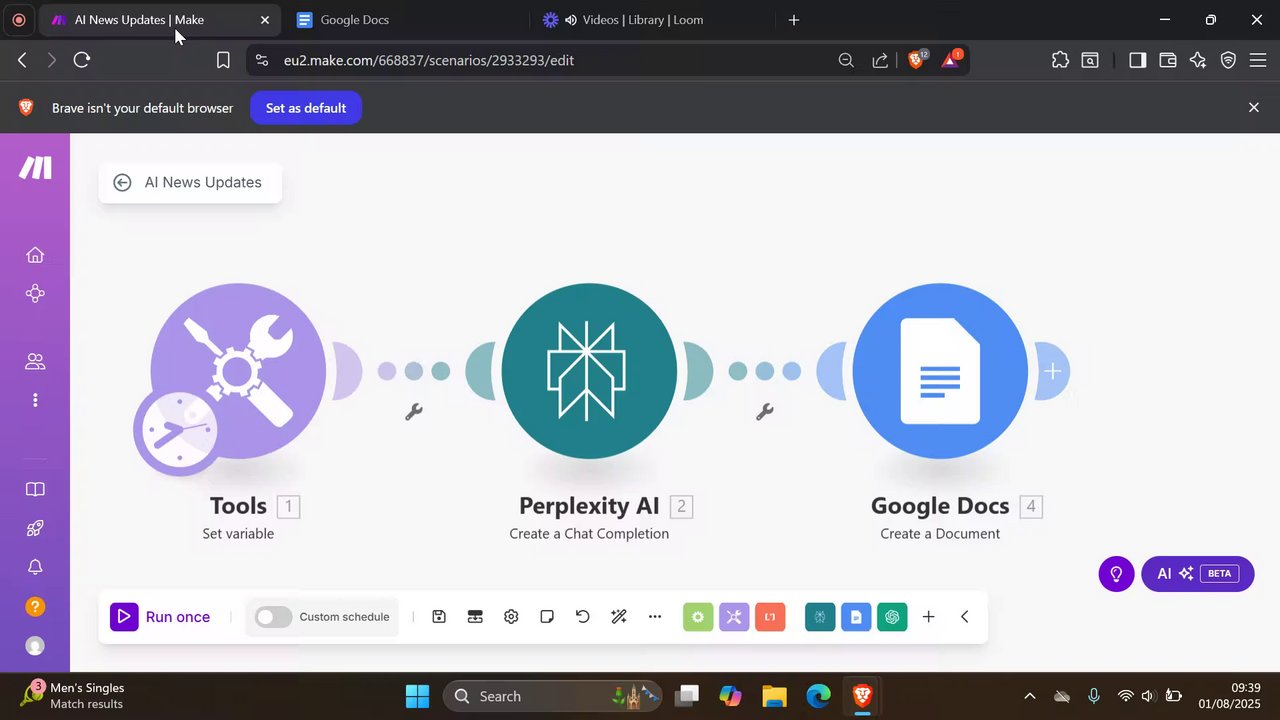The height and width of the screenshot is (720, 1280).
Task: Open the browser hamburger main menu
Action: click(x=1258, y=60)
